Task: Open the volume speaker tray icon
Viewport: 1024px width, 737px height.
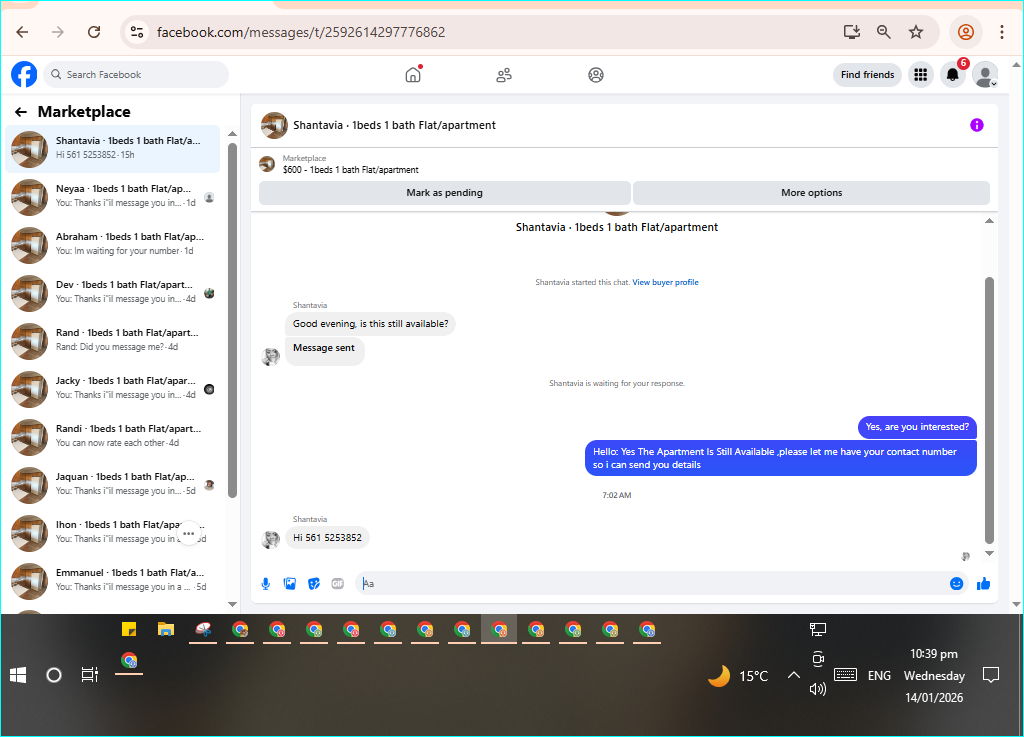Action: tap(818, 689)
